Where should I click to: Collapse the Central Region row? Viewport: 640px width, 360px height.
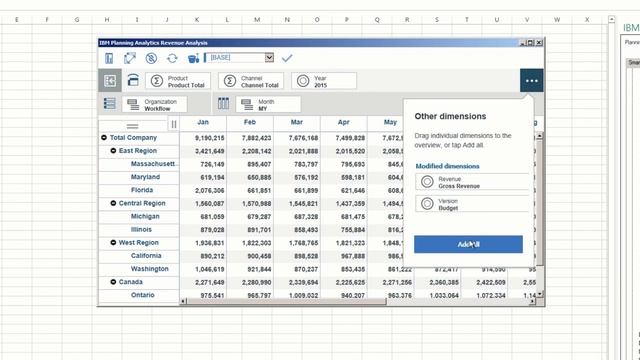(113, 203)
